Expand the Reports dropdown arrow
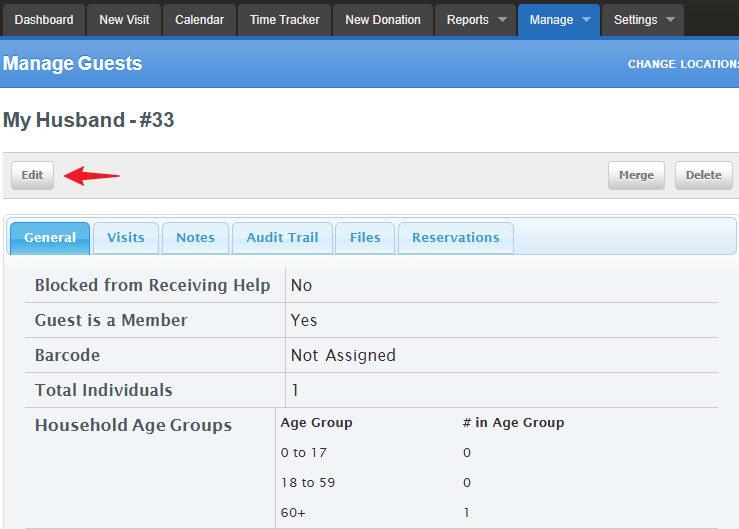Viewport: 739px width, 529px height. [x=502, y=20]
